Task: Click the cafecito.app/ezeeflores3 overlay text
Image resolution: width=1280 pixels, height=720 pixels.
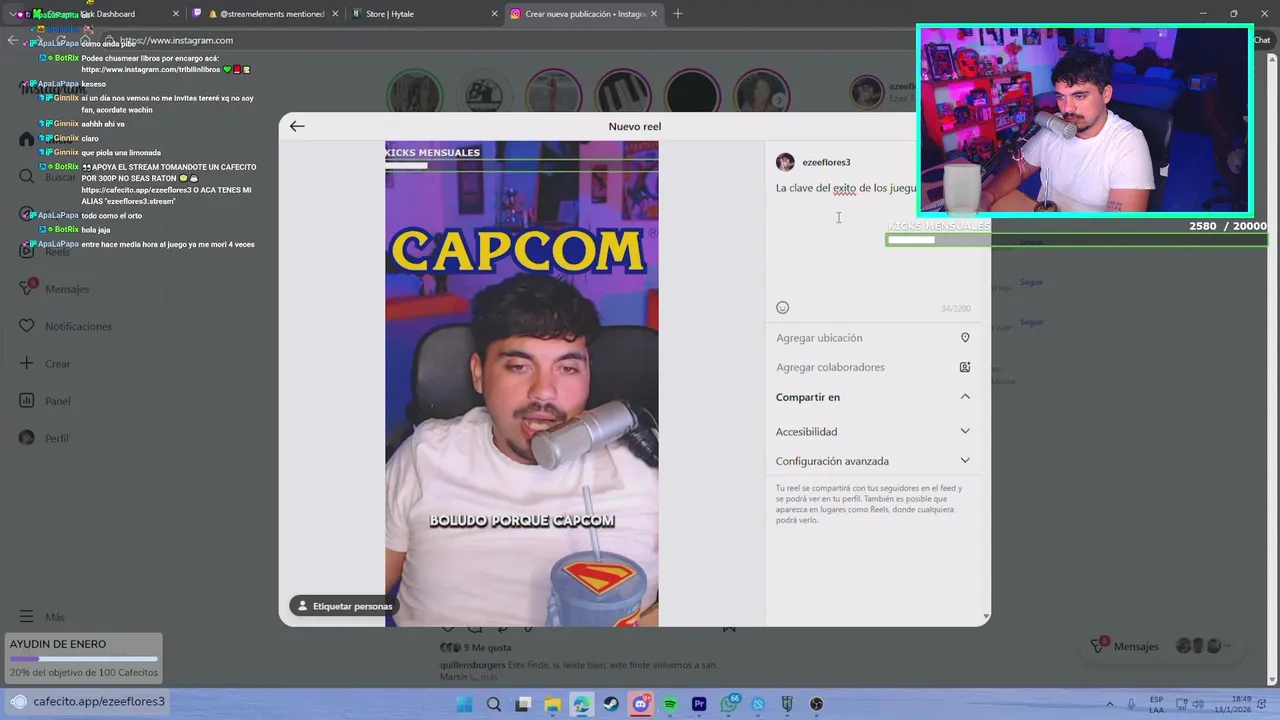Action: point(99,701)
